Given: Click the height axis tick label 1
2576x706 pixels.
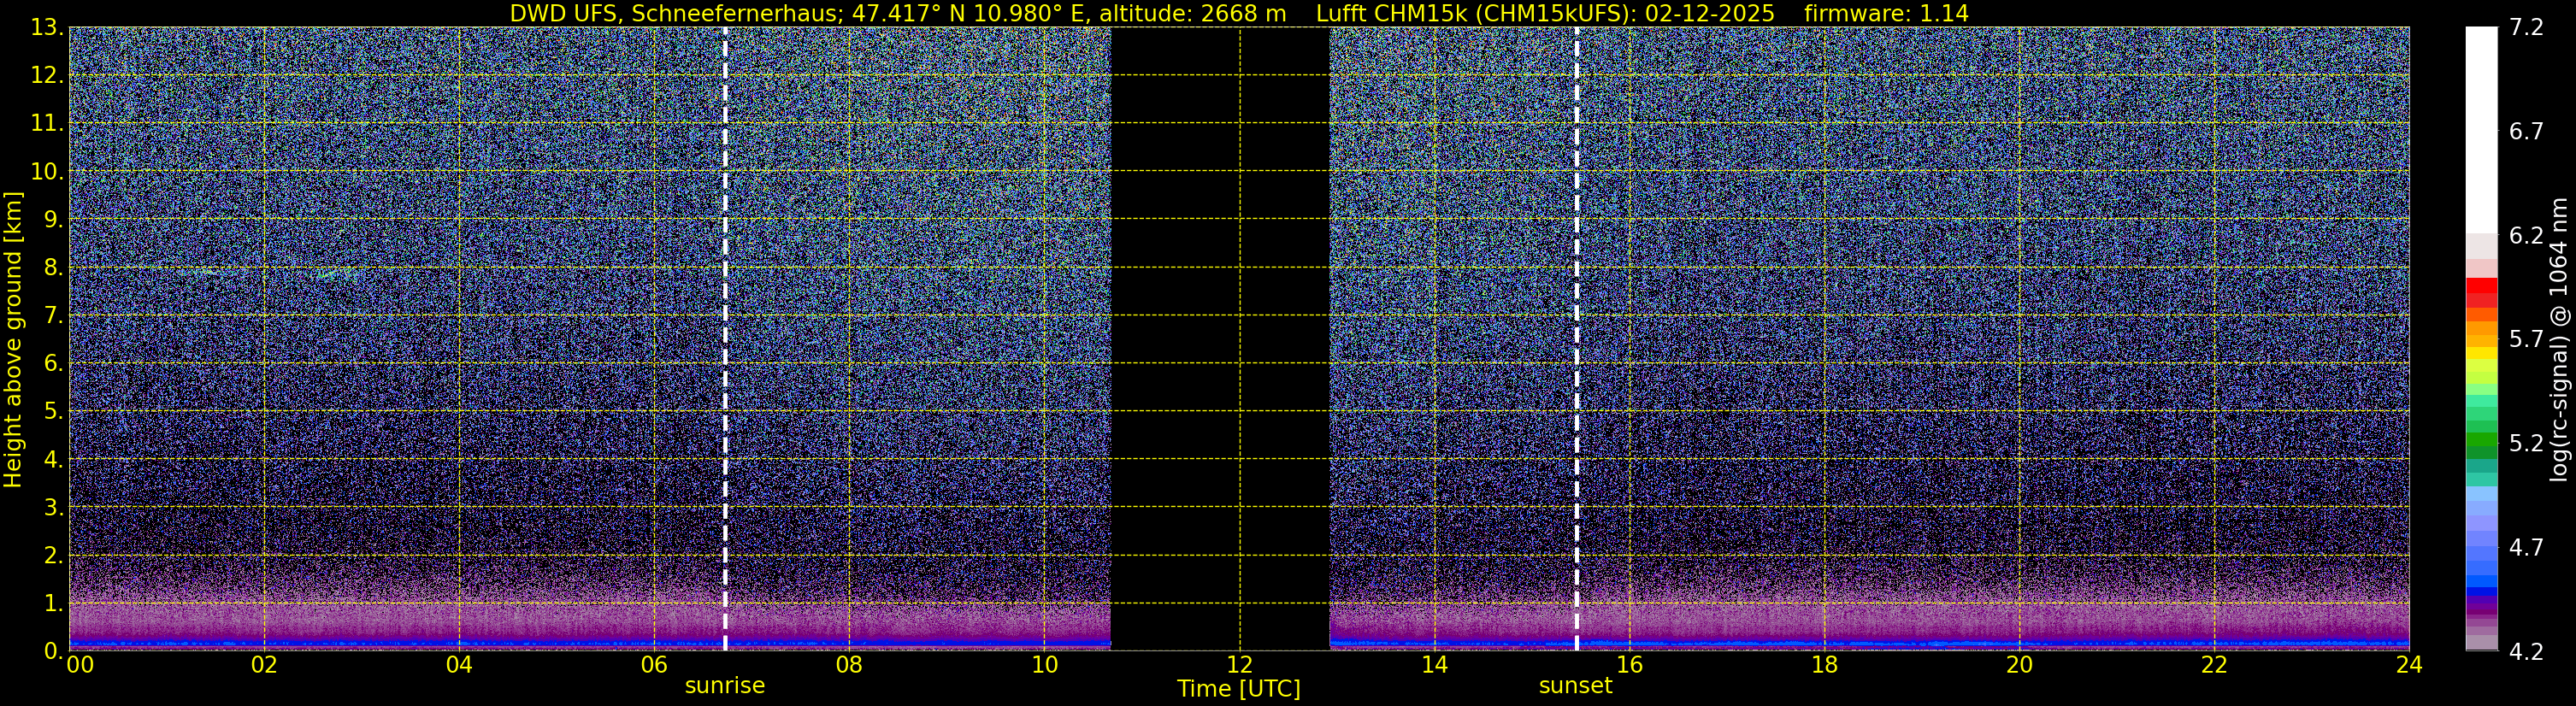Looking at the screenshot, I should tap(54, 604).
